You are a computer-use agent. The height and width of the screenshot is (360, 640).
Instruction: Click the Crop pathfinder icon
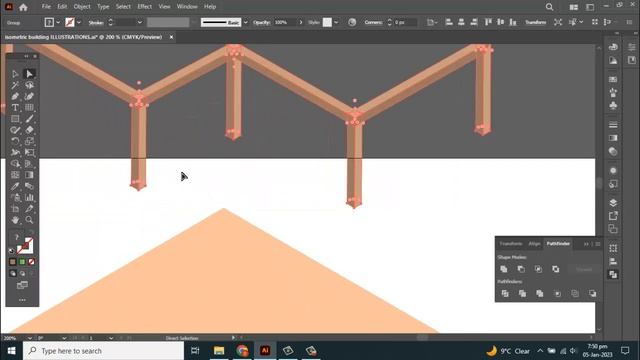557,293
